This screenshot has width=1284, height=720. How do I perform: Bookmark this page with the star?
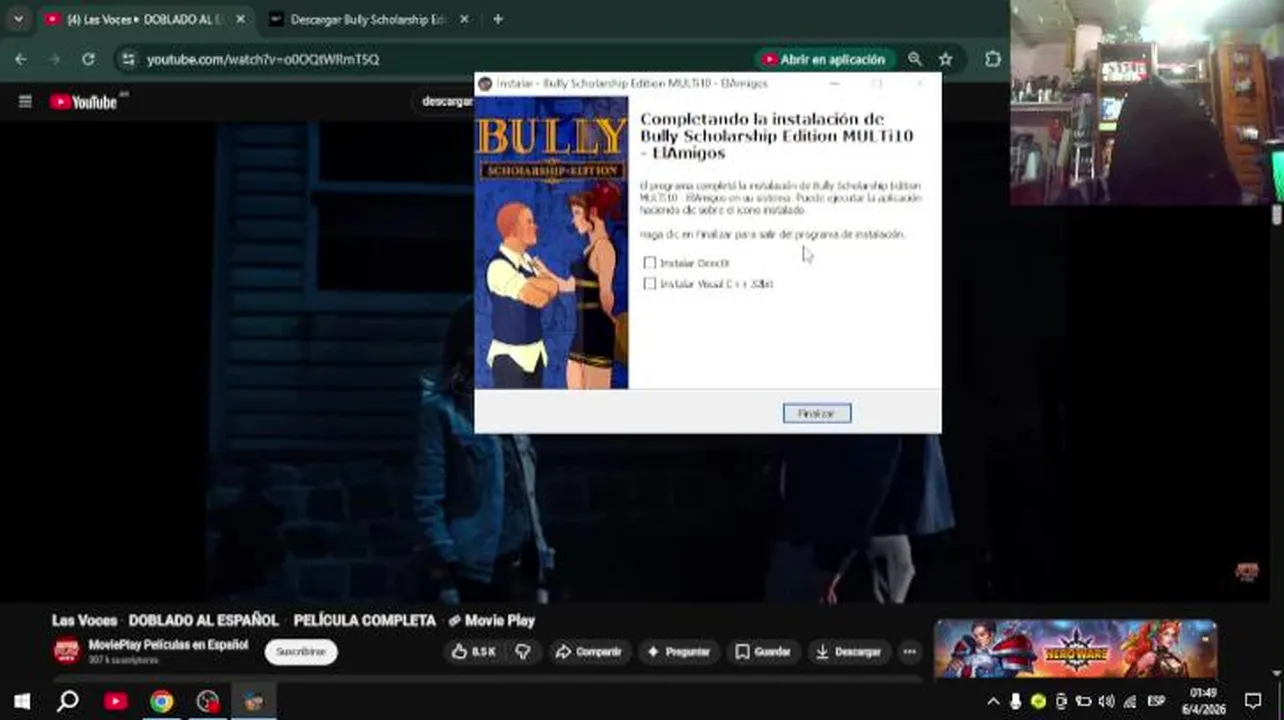point(945,59)
